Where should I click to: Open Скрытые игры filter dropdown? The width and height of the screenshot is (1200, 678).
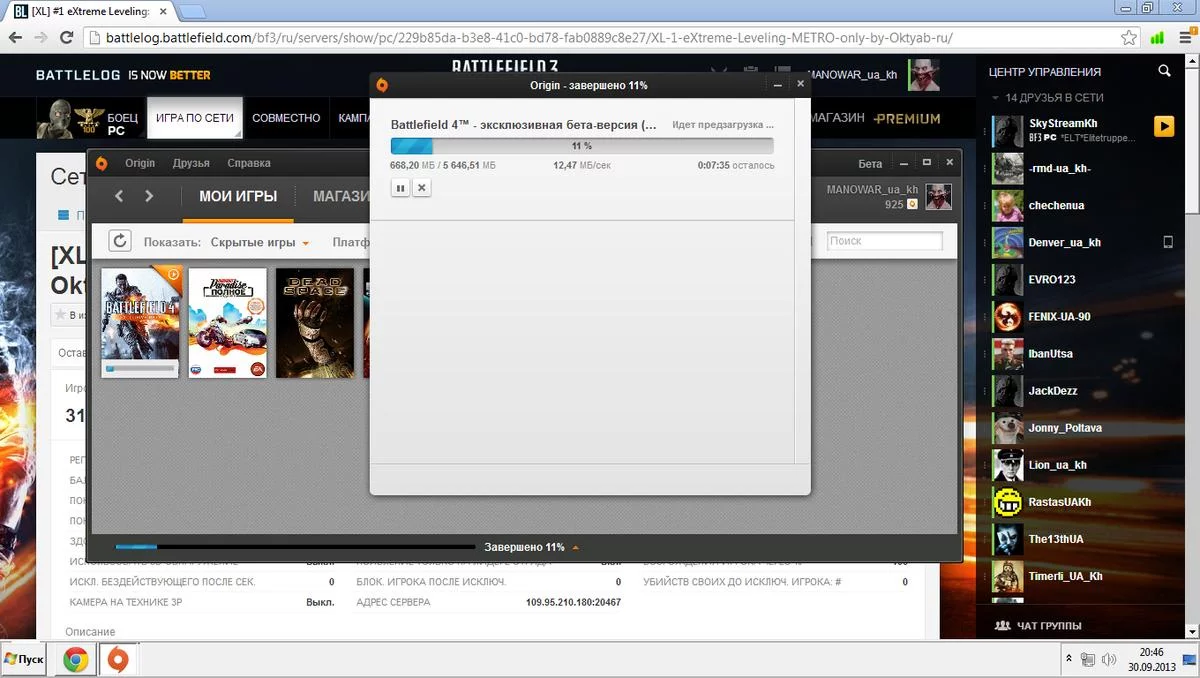[x=259, y=242]
